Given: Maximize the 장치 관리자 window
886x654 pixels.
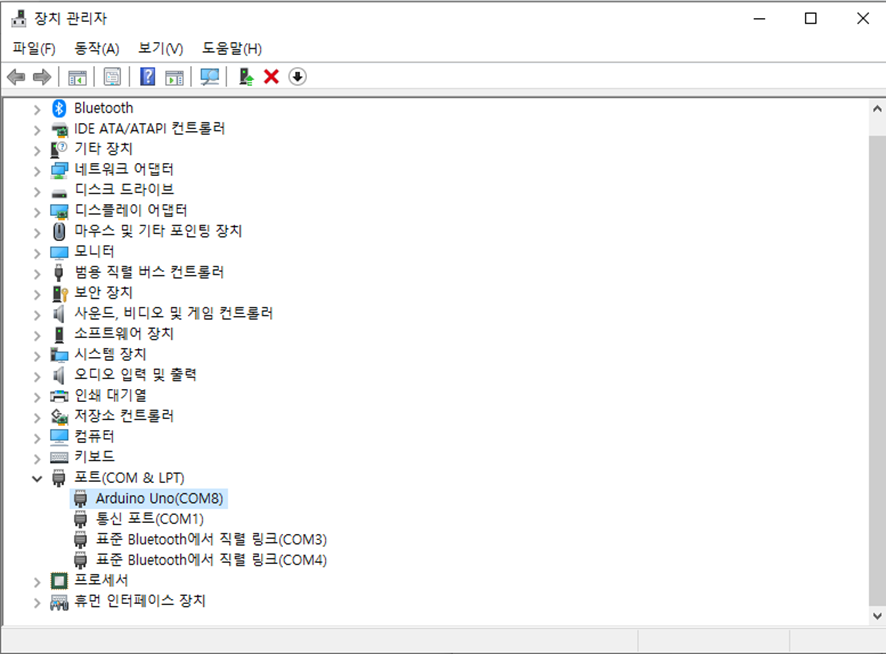Looking at the screenshot, I should click(810, 19).
